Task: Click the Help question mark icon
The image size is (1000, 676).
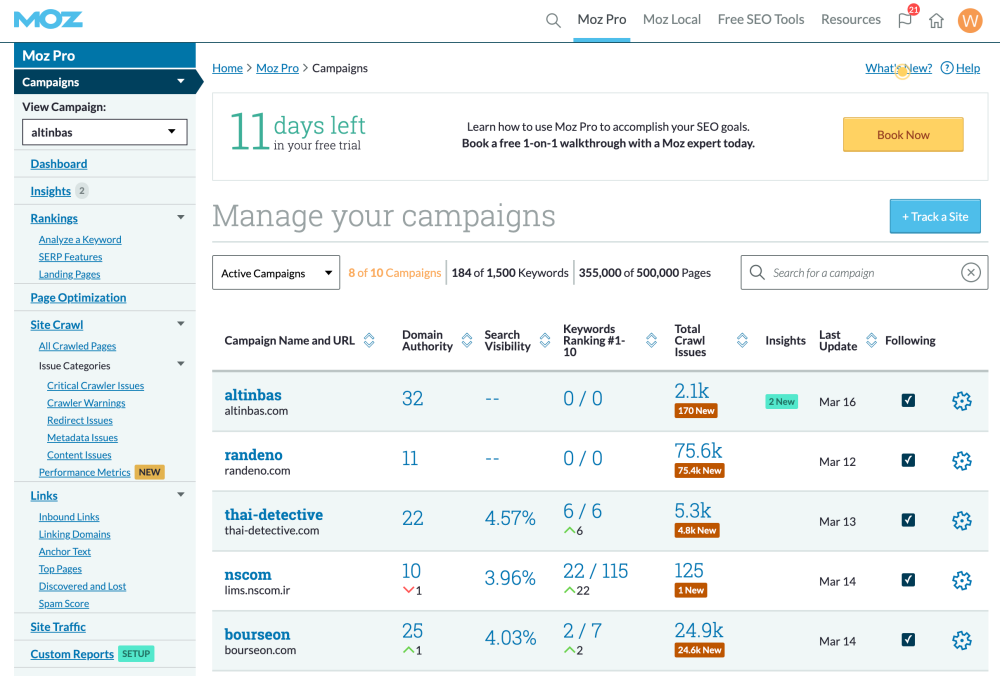Action: click(947, 68)
